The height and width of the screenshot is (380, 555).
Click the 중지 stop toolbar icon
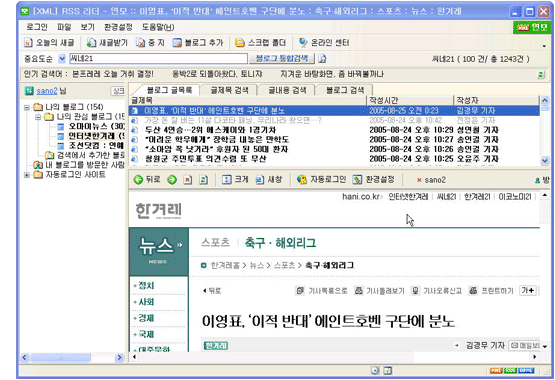pyautogui.click(x=141, y=43)
